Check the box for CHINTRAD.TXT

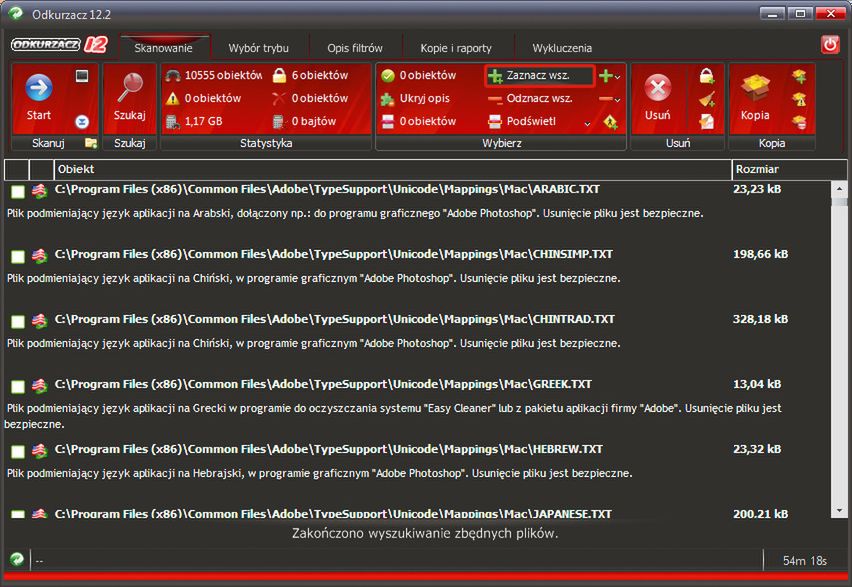(x=18, y=321)
